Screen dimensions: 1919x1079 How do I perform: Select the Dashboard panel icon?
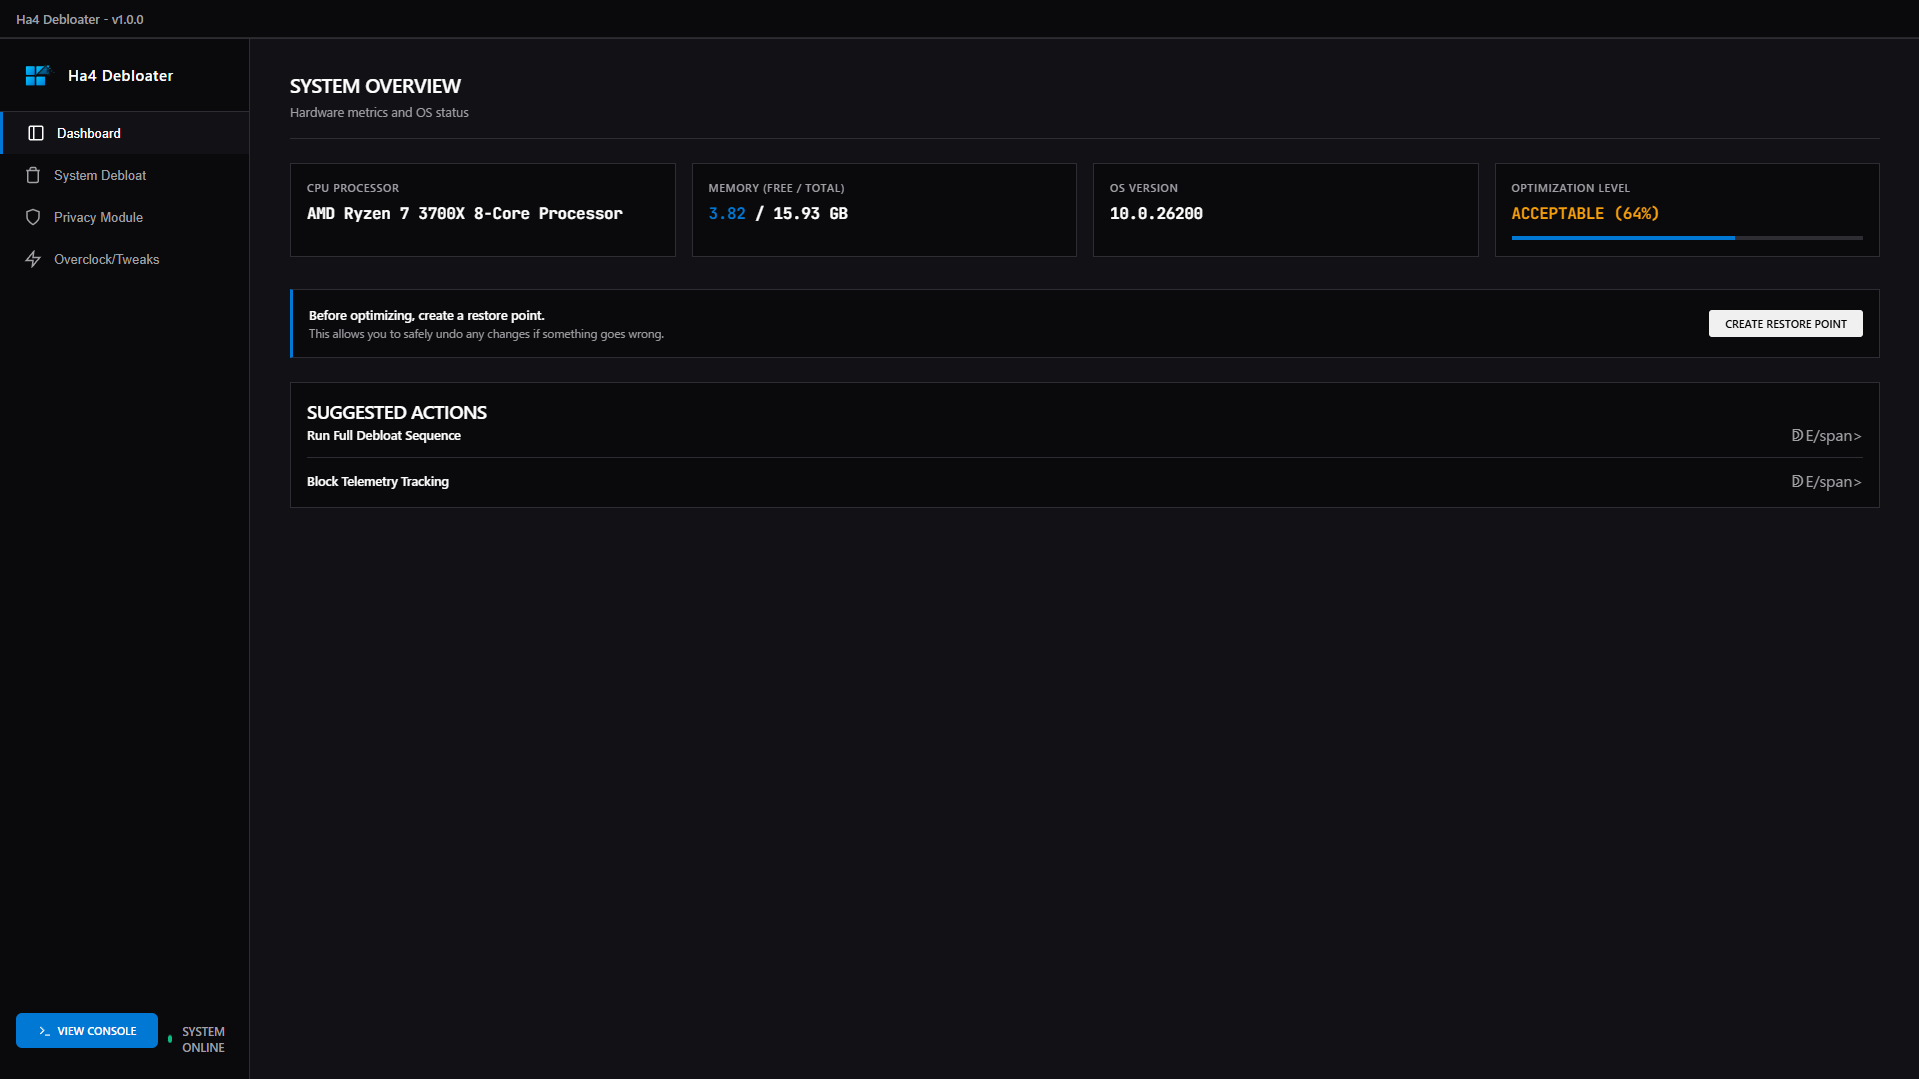[35, 132]
